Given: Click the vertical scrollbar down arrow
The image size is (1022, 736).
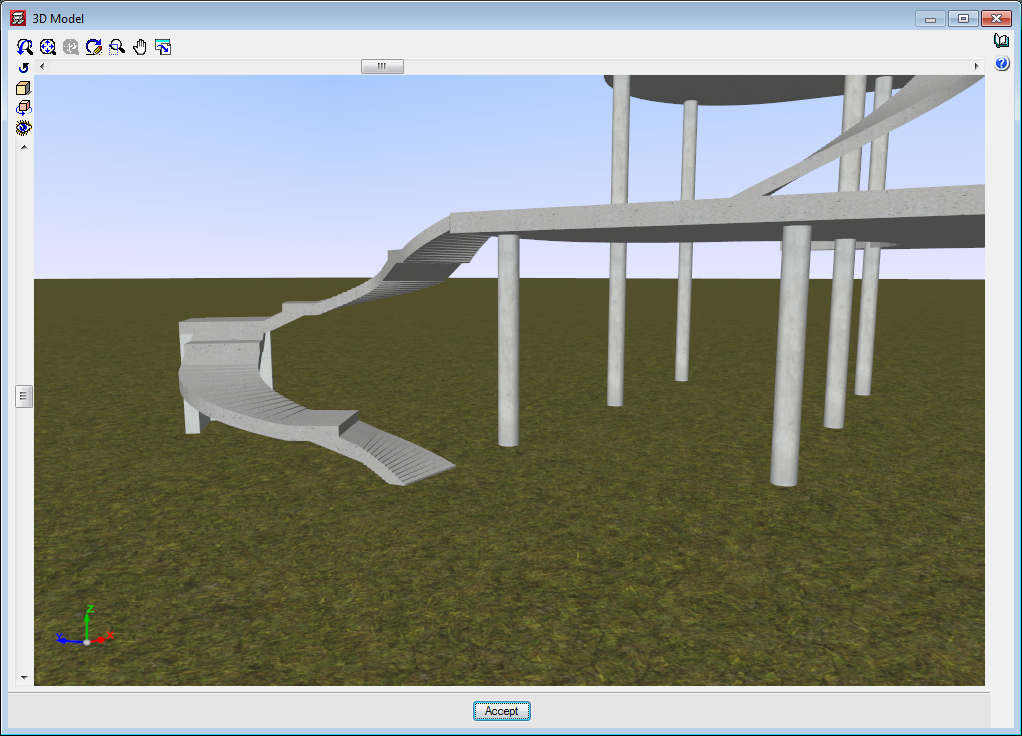Looking at the screenshot, I should (24, 677).
